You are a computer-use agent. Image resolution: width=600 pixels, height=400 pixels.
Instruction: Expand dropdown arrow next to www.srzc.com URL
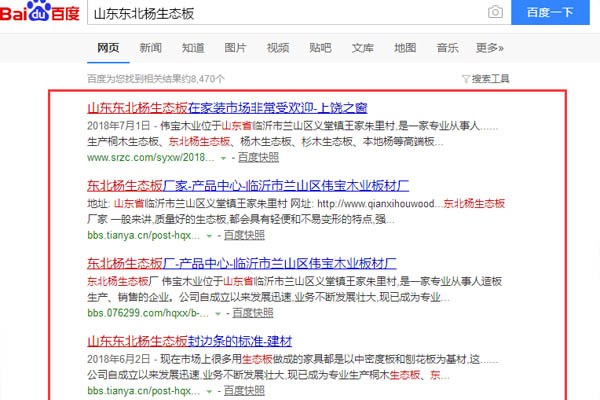tap(223, 158)
